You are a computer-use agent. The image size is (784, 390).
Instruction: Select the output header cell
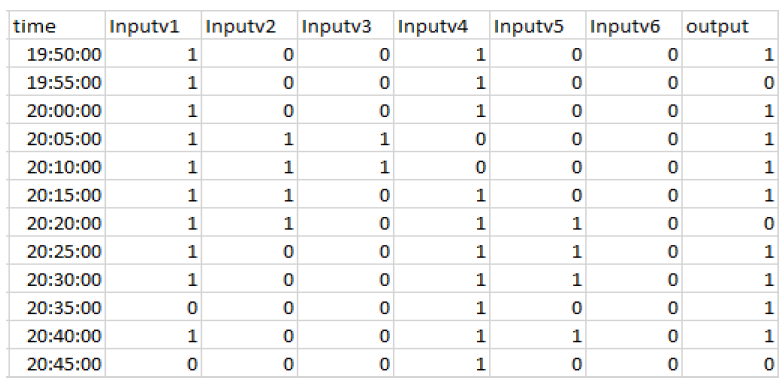tap(730, 26)
